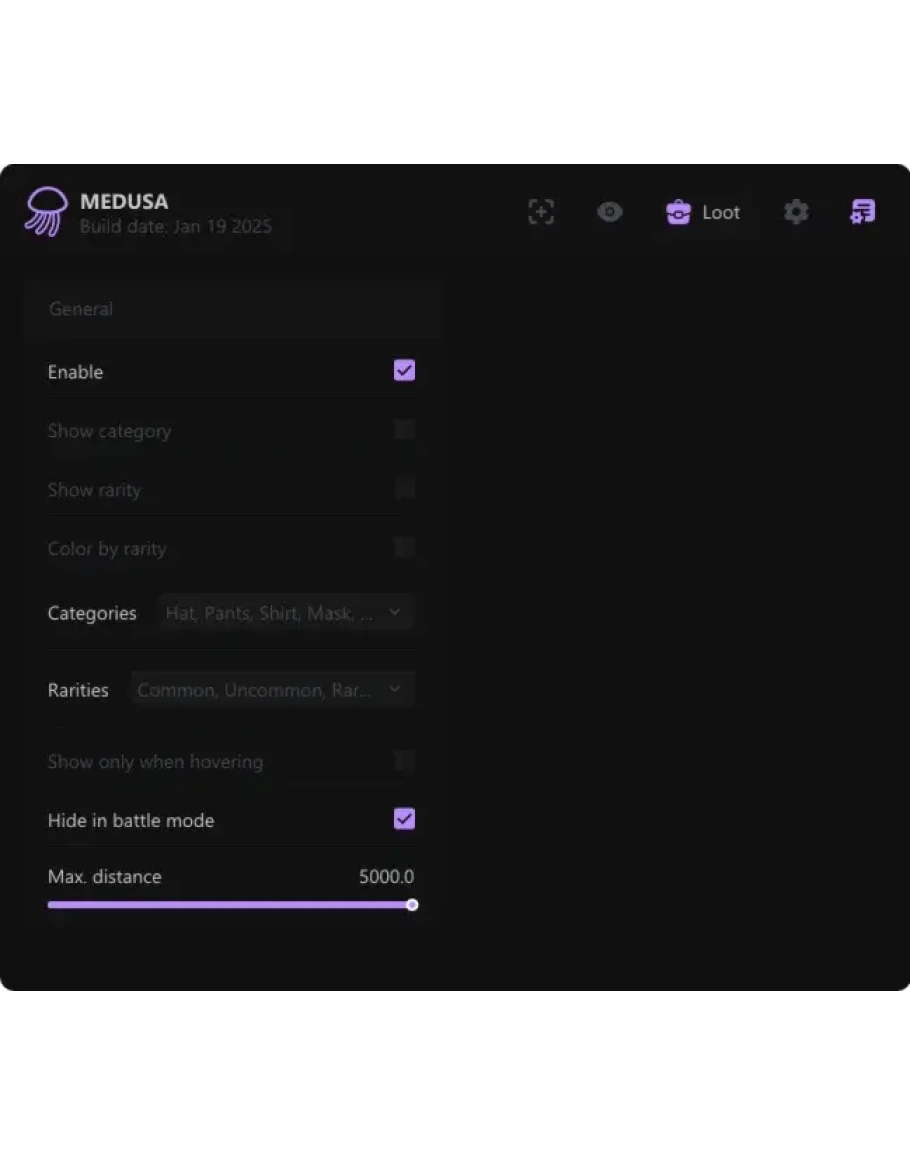The image size is (910, 1155).
Task: Click the chevron arrow in Categories dropdown
Action: 395,612
